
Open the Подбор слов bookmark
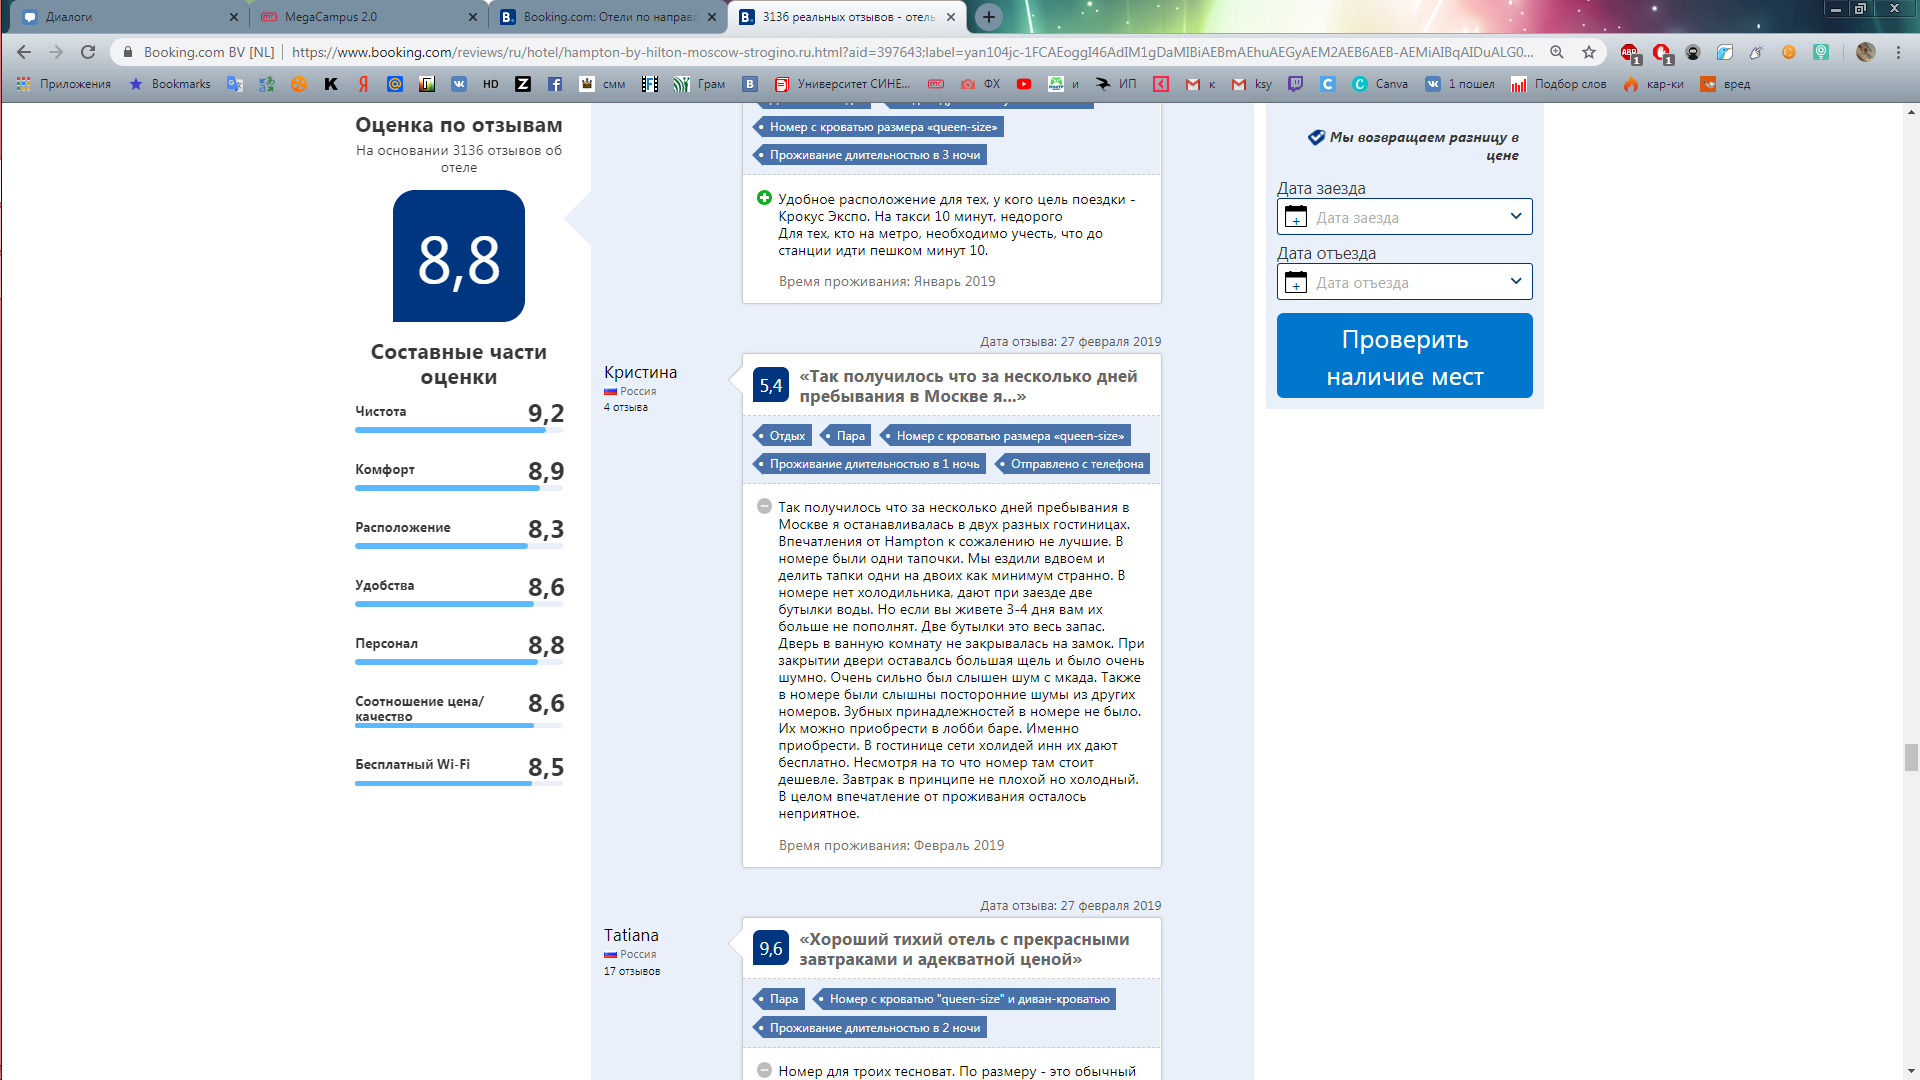tap(1559, 84)
